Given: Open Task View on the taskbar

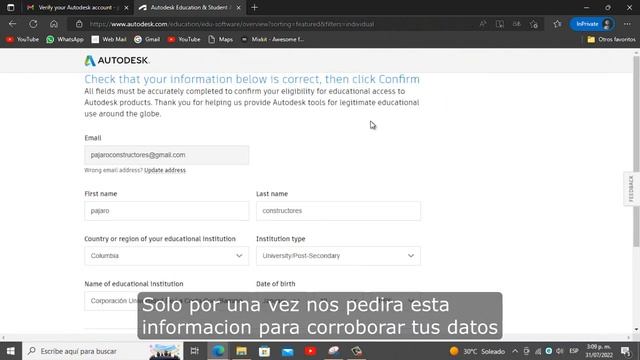Looking at the screenshot, I should pyautogui.click(x=195, y=351).
